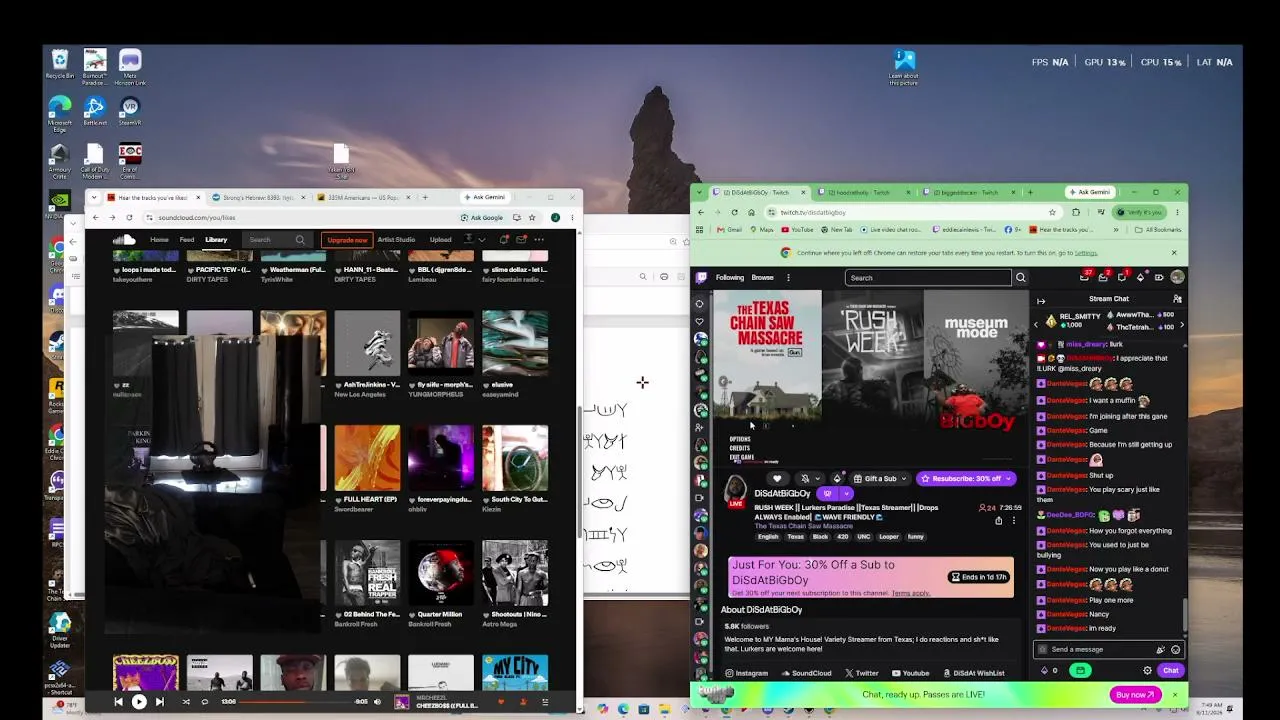Viewport: 1280px width, 720px height.
Task: Show next chat leaderboard entries
Action: [1182, 325]
